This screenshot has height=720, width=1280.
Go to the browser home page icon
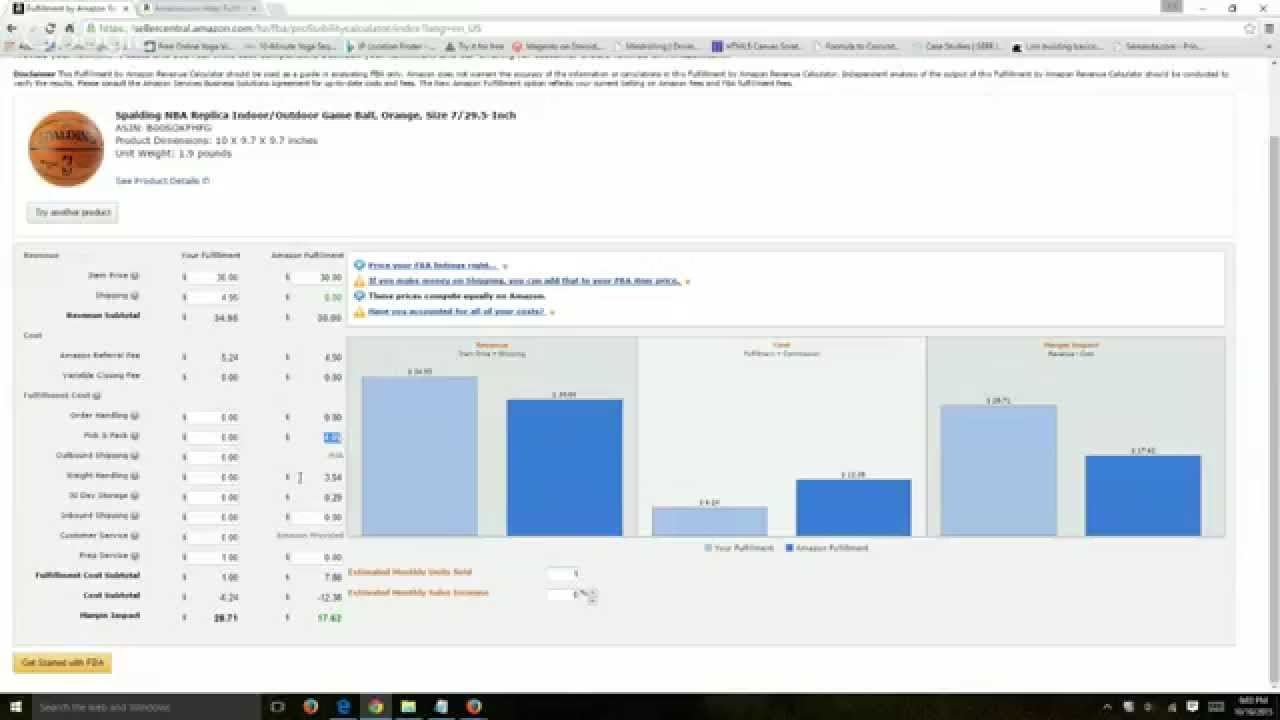point(69,28)
